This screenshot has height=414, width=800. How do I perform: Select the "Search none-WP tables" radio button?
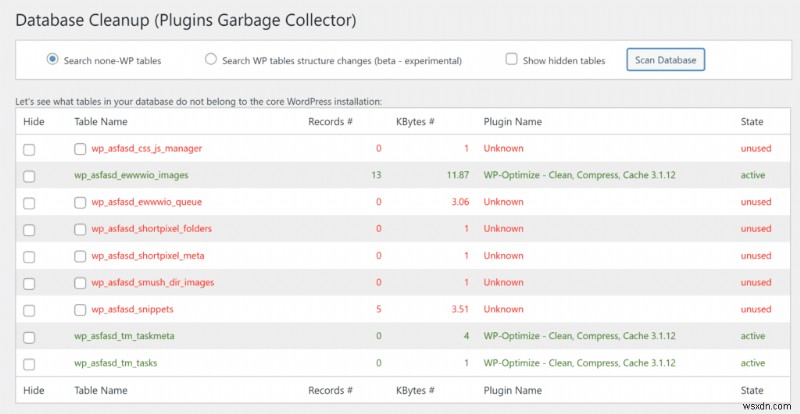coord(52,60)
